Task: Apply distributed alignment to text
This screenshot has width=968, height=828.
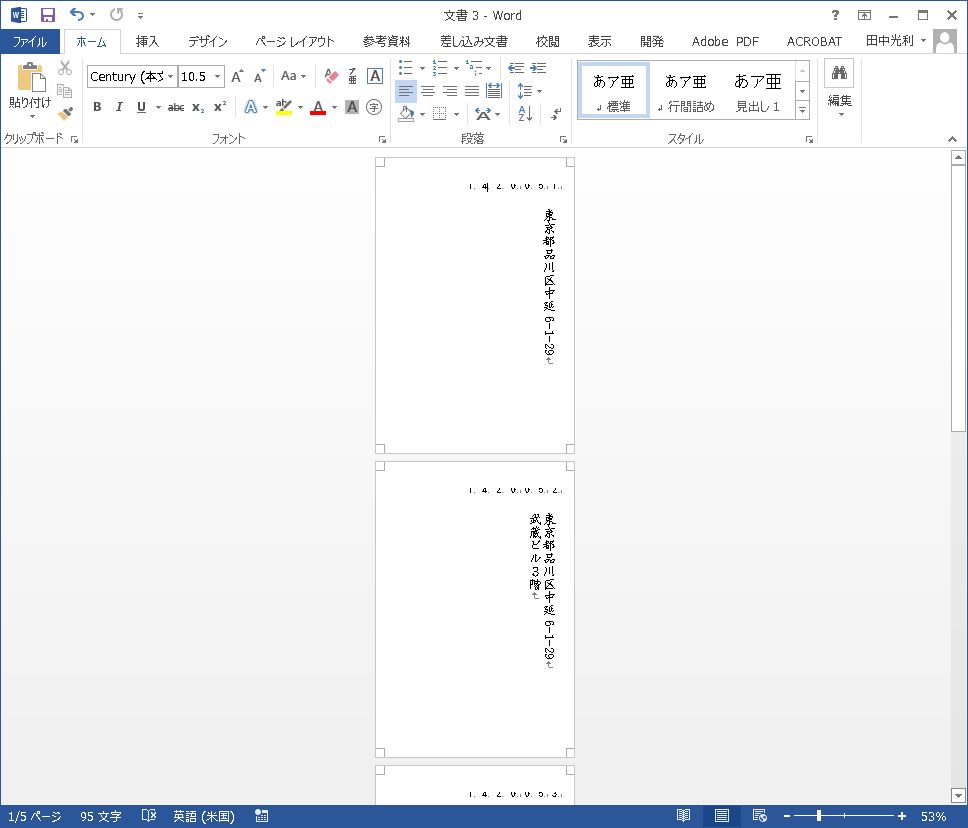Action: tap(494, 91)
